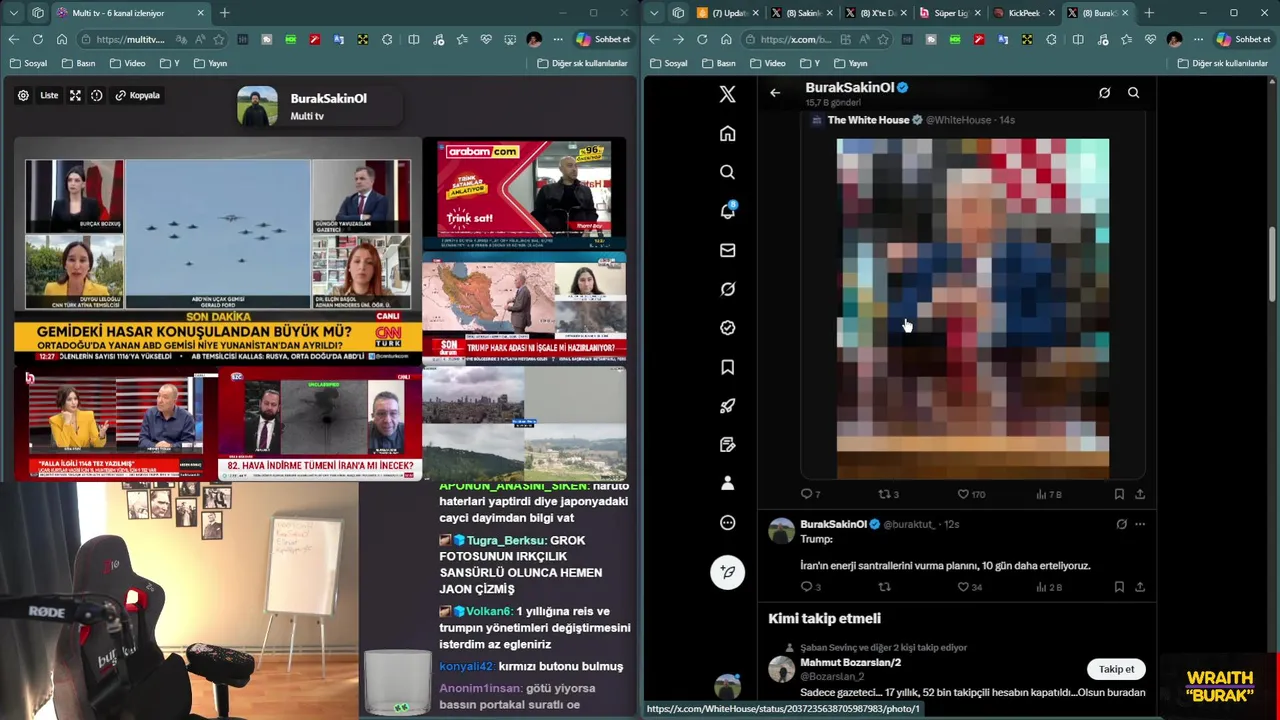Open X Explore search icon in sidebar

coord(728,172)
